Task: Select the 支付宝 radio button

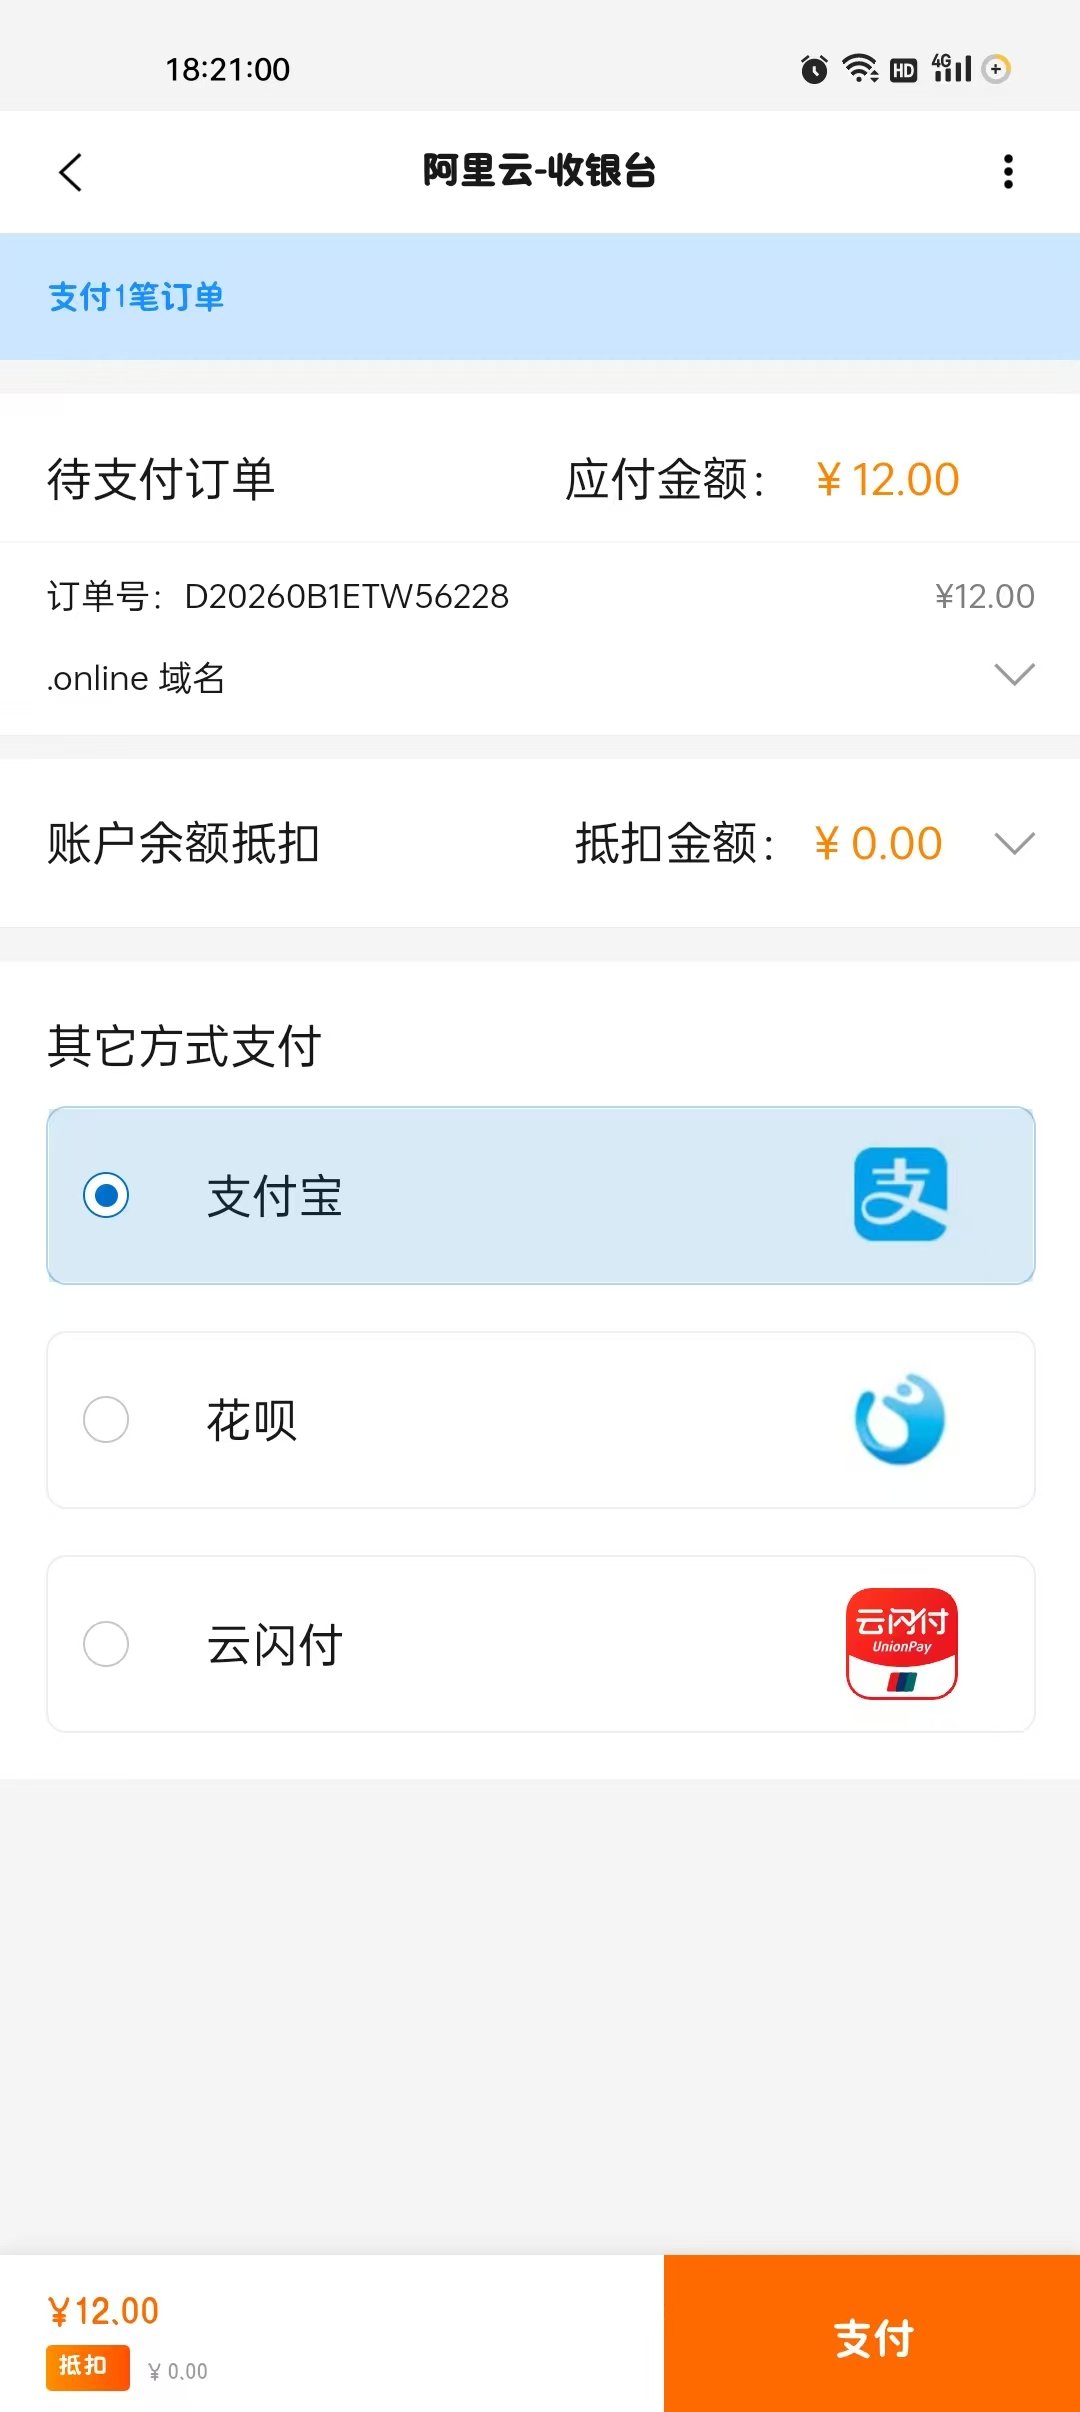Action: point(106,1195)
